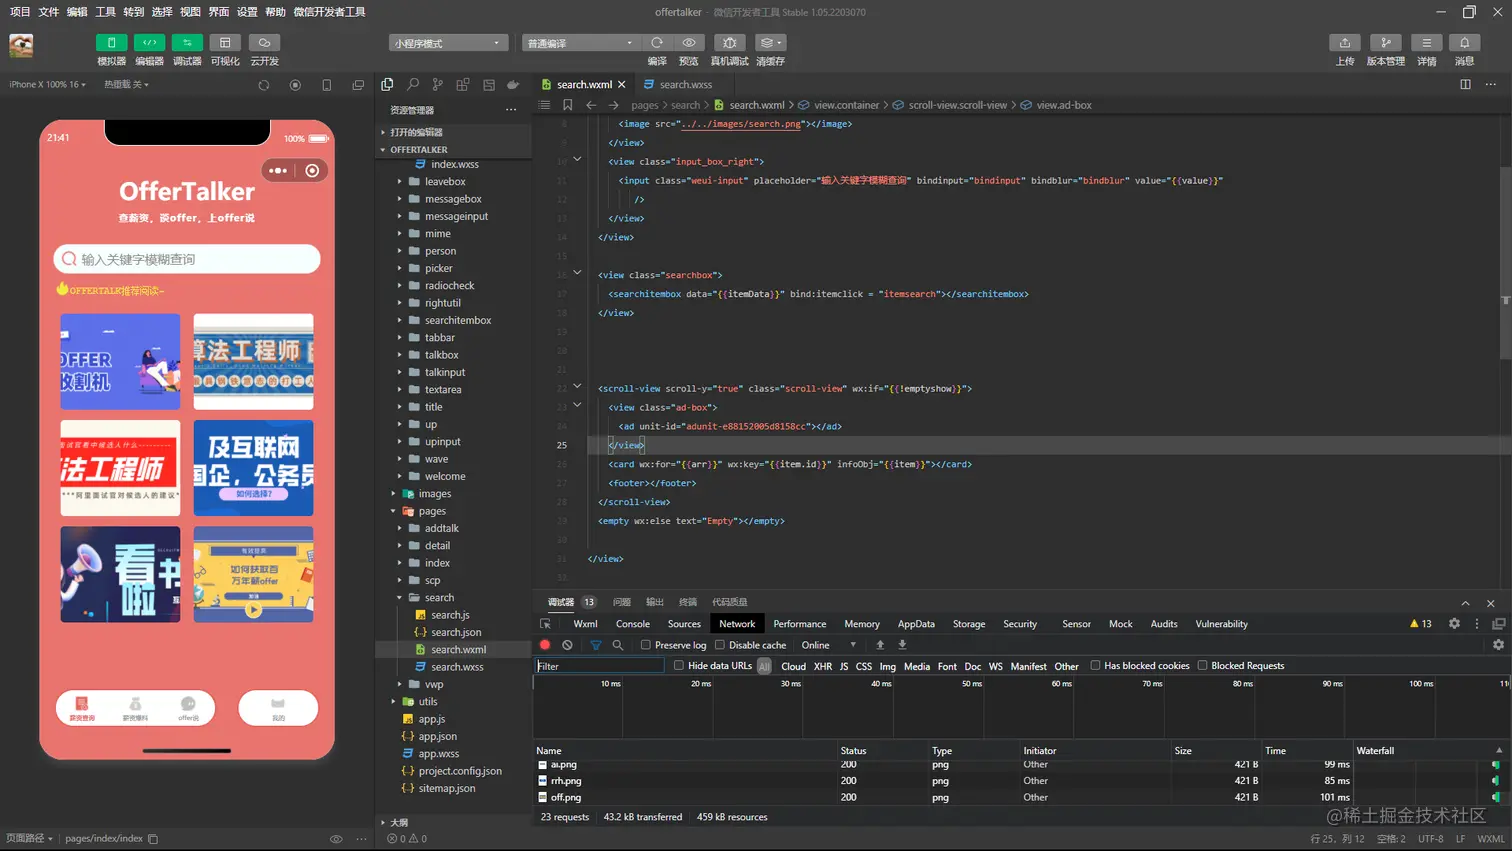This screenshot has height=851, width=1512.
Task: Check the Disable cache option
Action: 720,645
